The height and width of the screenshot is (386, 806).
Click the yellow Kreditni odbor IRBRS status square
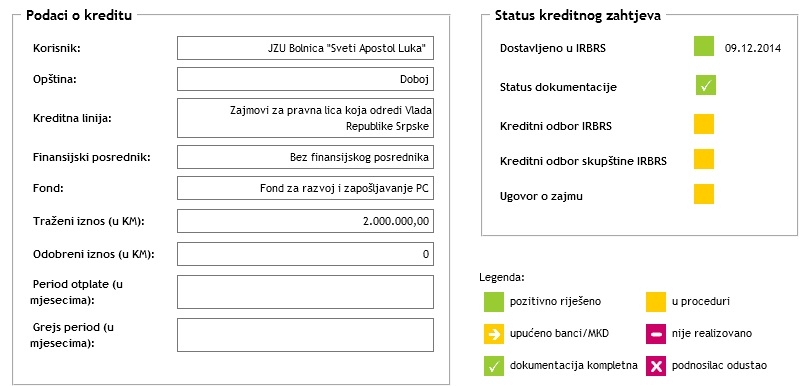[704, 124]
